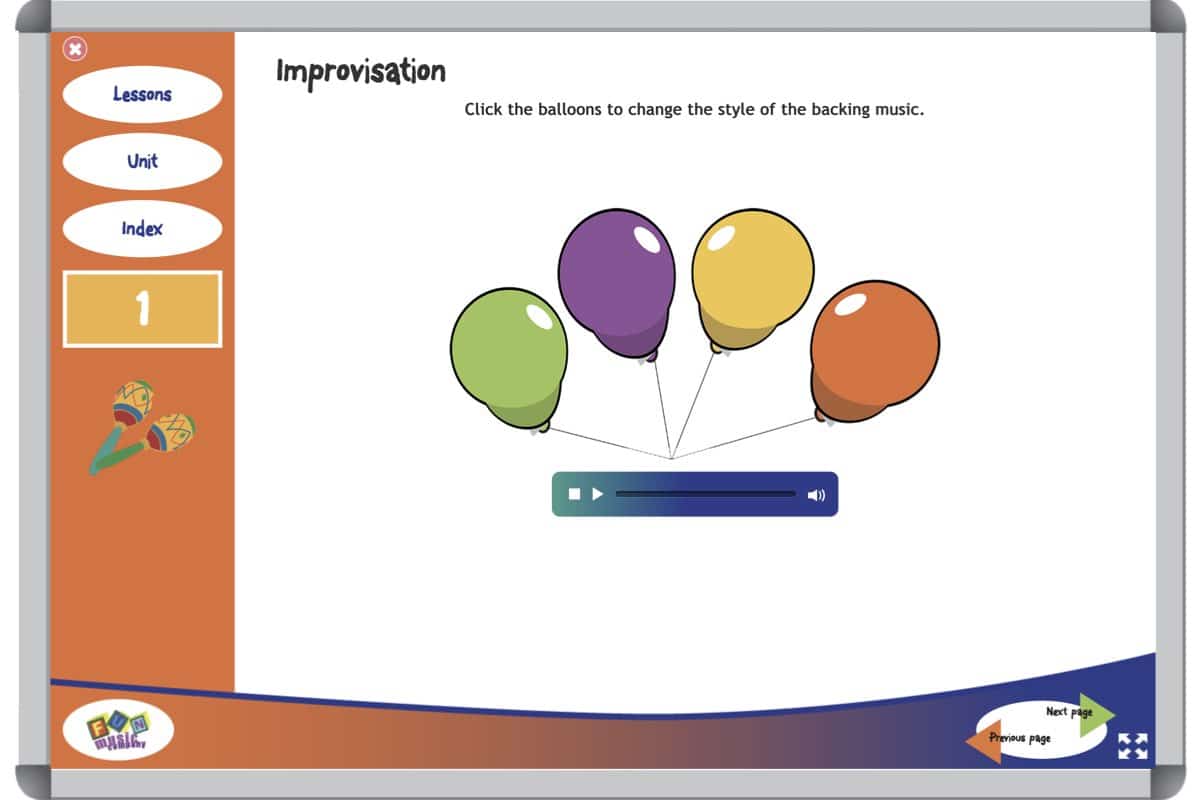The image size is (1200, 800).
Task: Close the lesson with the X icon
Action: (x=75, y=48)
